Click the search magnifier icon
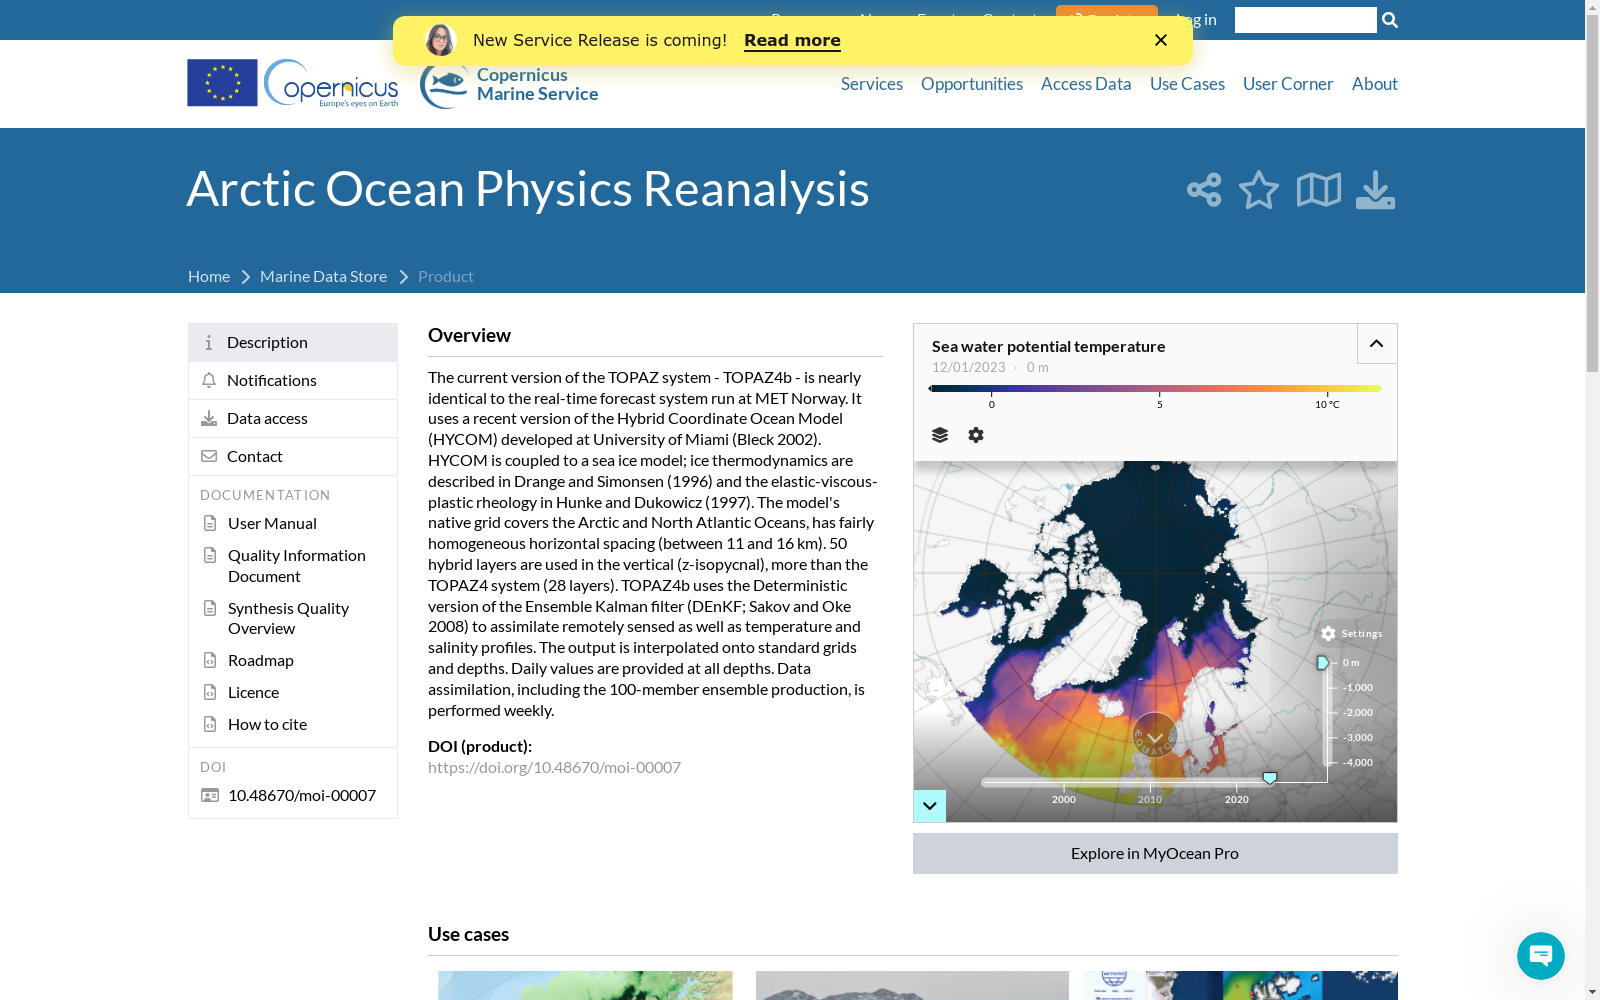This screenshot has height=1000, width=1600. (1389, 20)
